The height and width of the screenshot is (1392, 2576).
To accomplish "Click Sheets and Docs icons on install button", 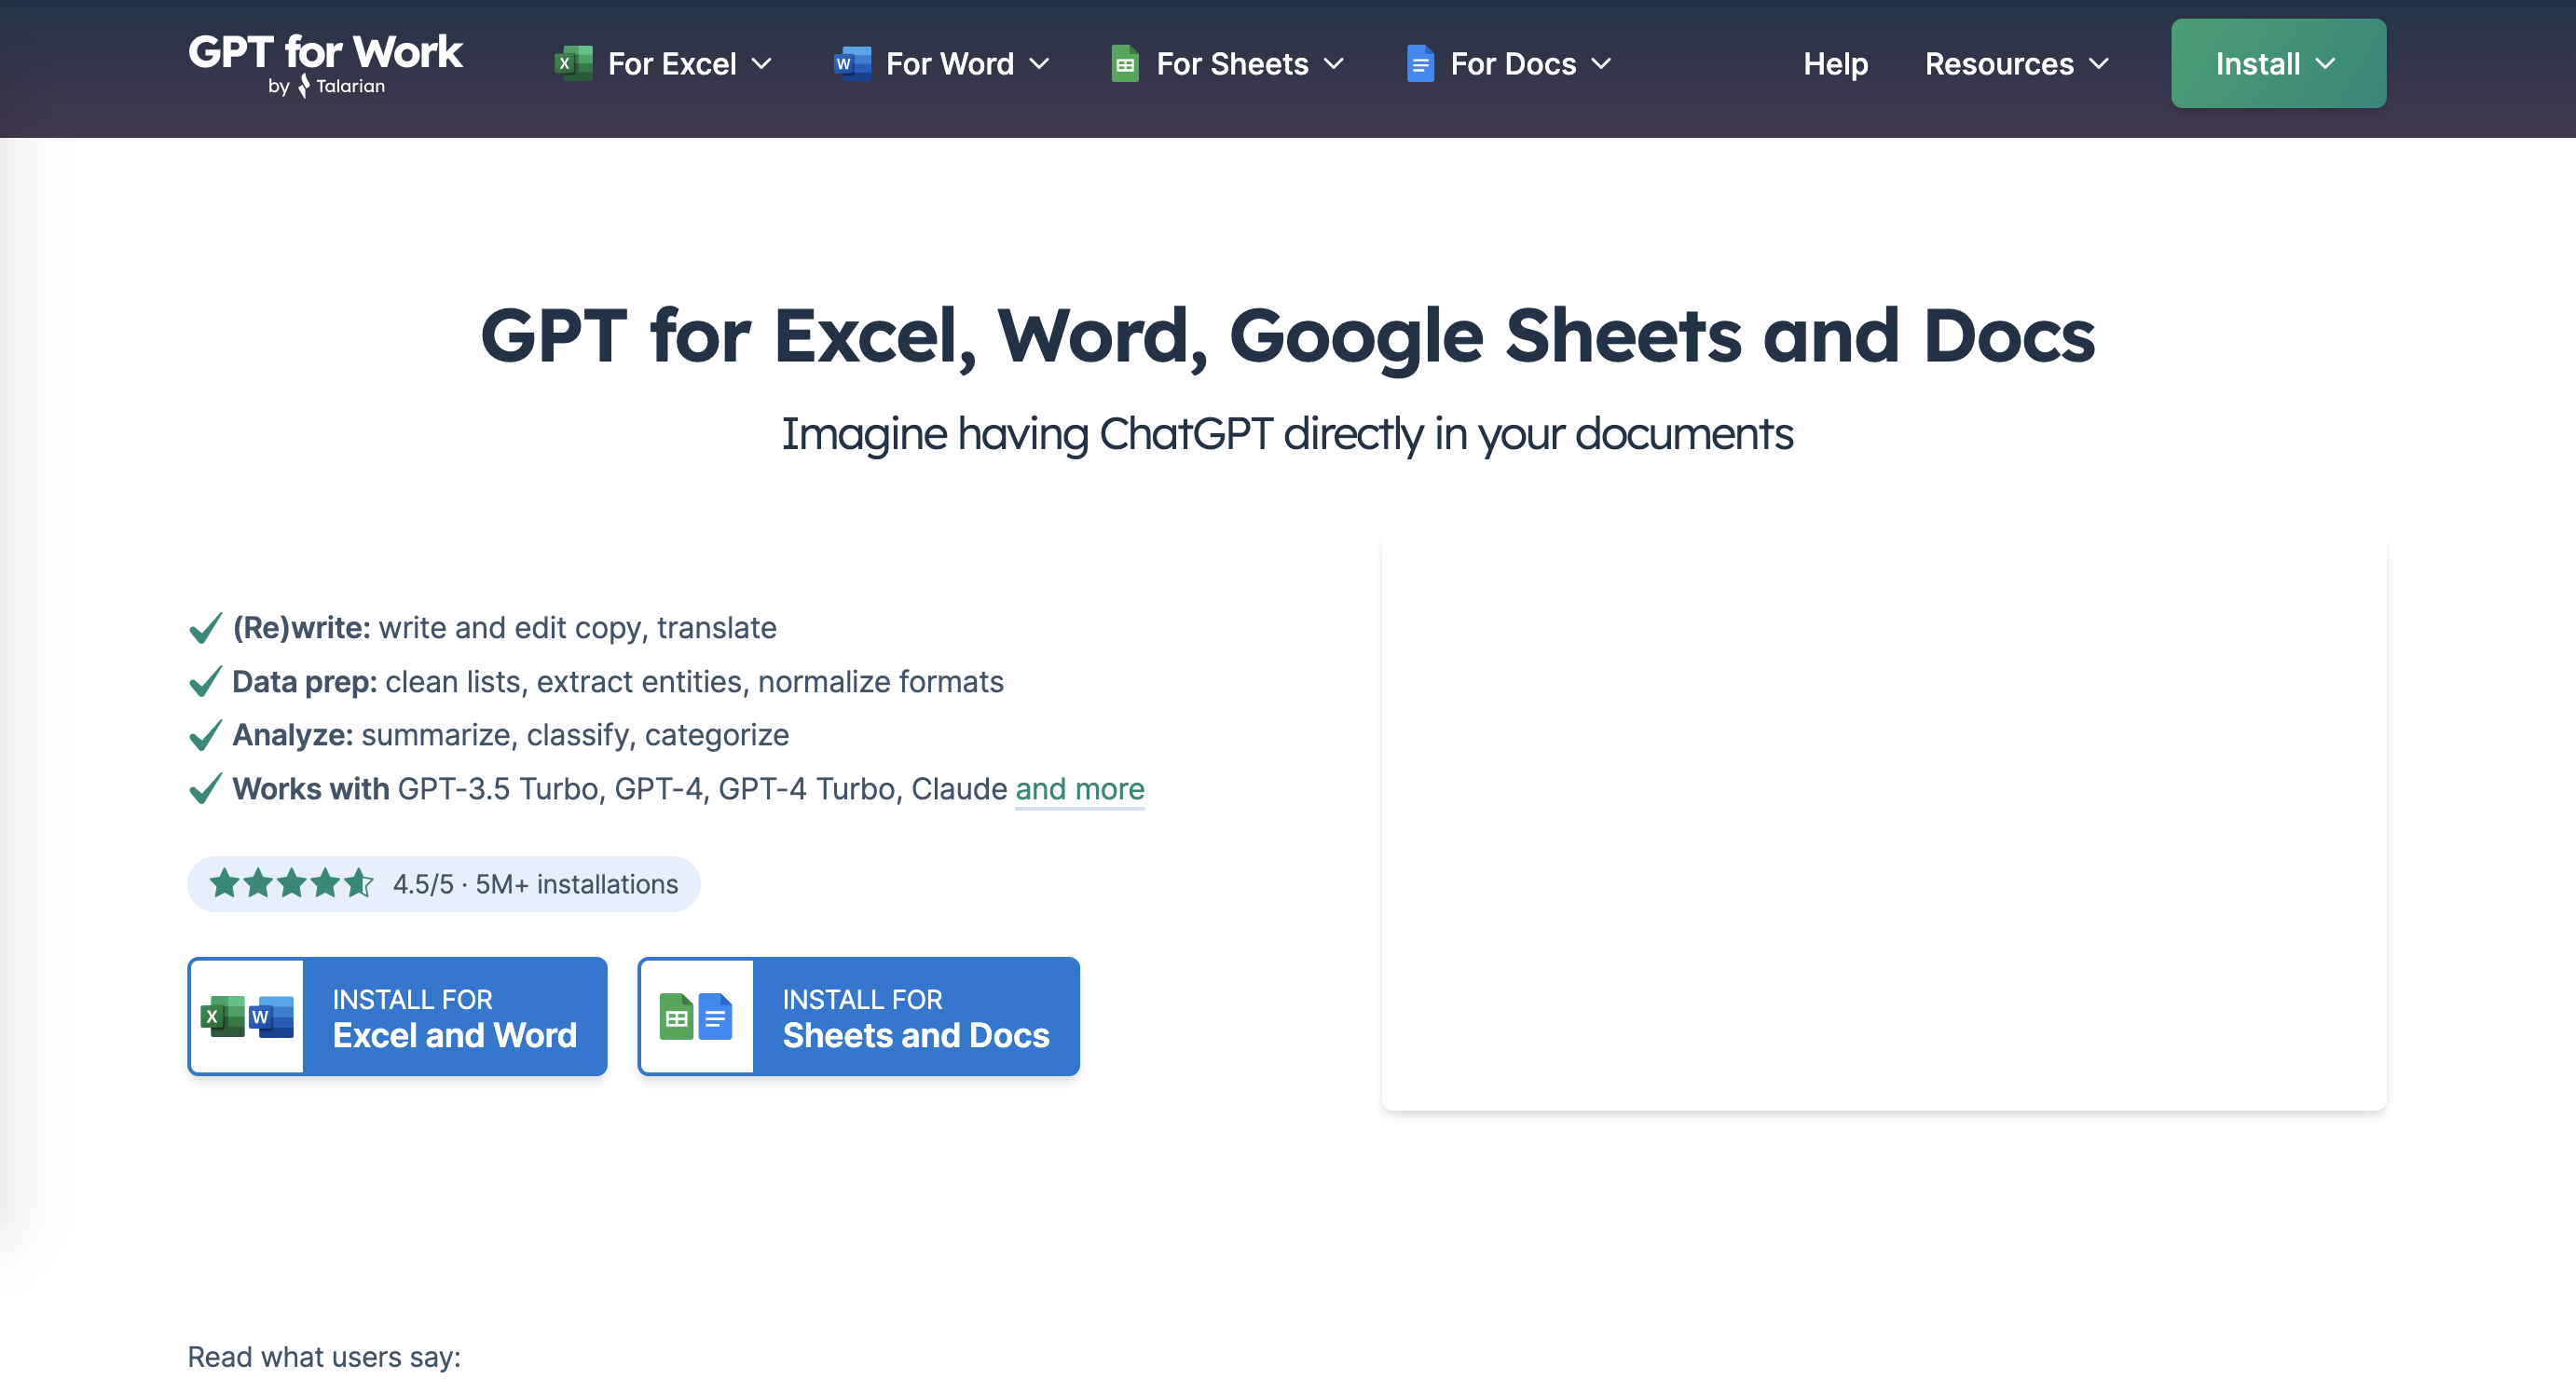I will tap(696, 1017).
